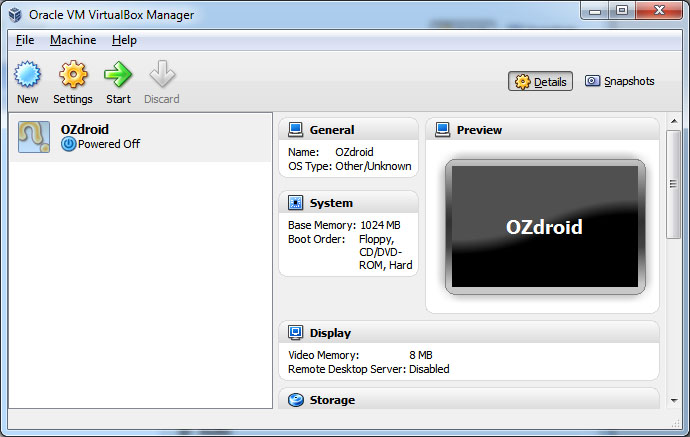The image size is (690, 437).
Task: Maximize the VirtualBox Manager window
Action: [x=622, y=11]
